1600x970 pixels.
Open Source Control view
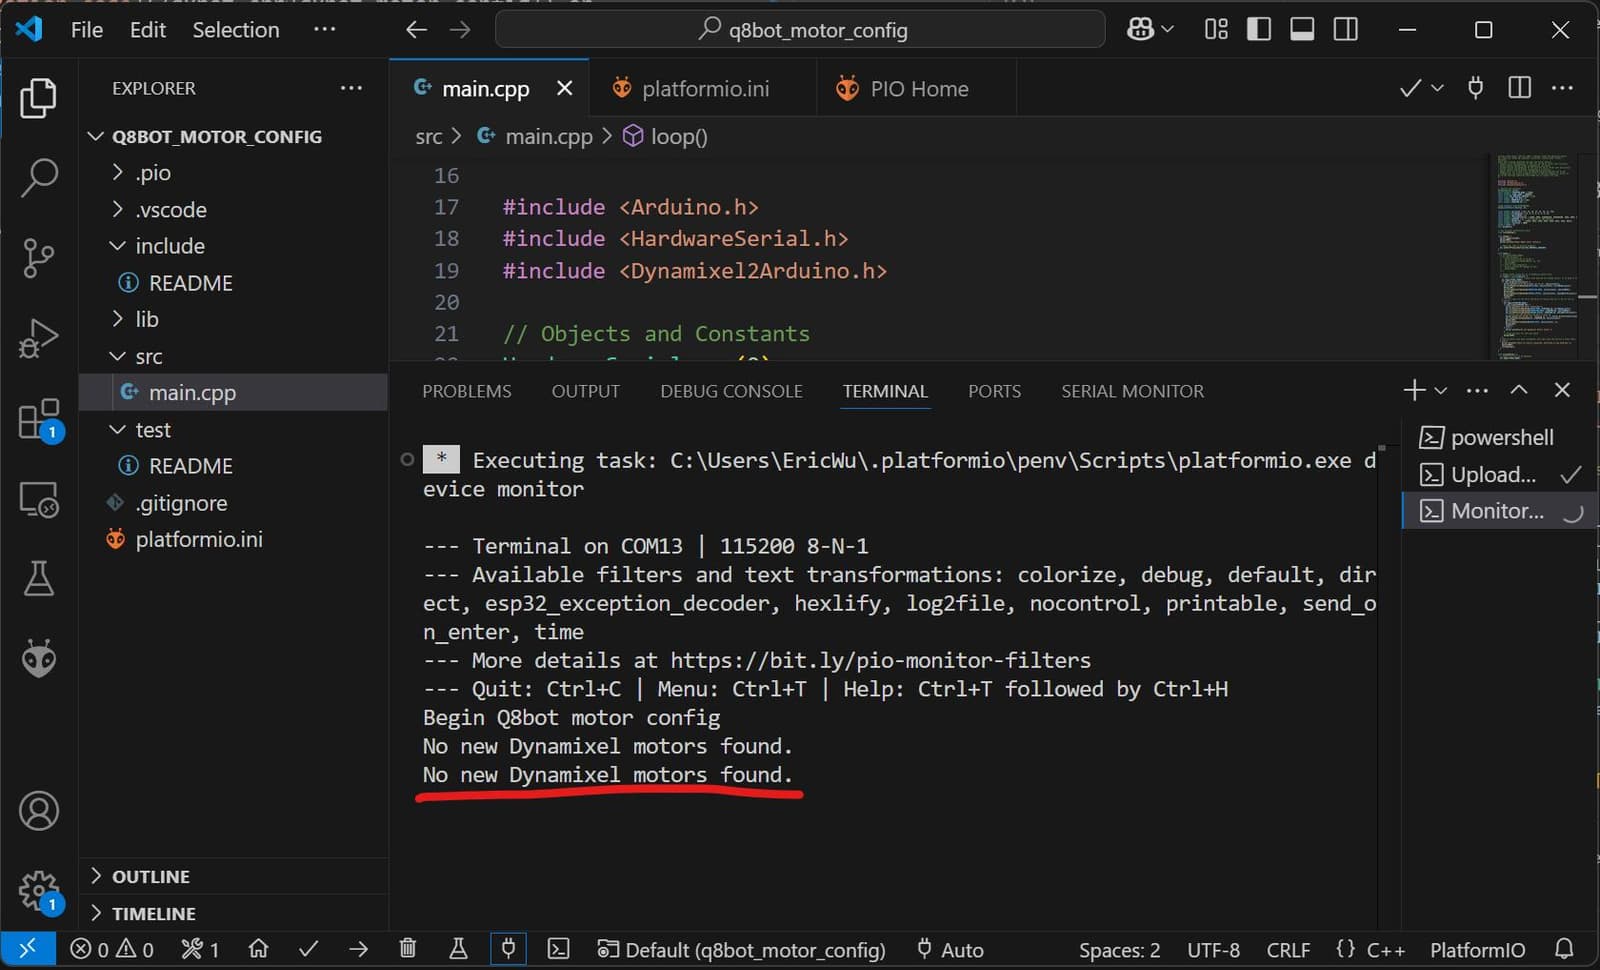coord(38,258)
